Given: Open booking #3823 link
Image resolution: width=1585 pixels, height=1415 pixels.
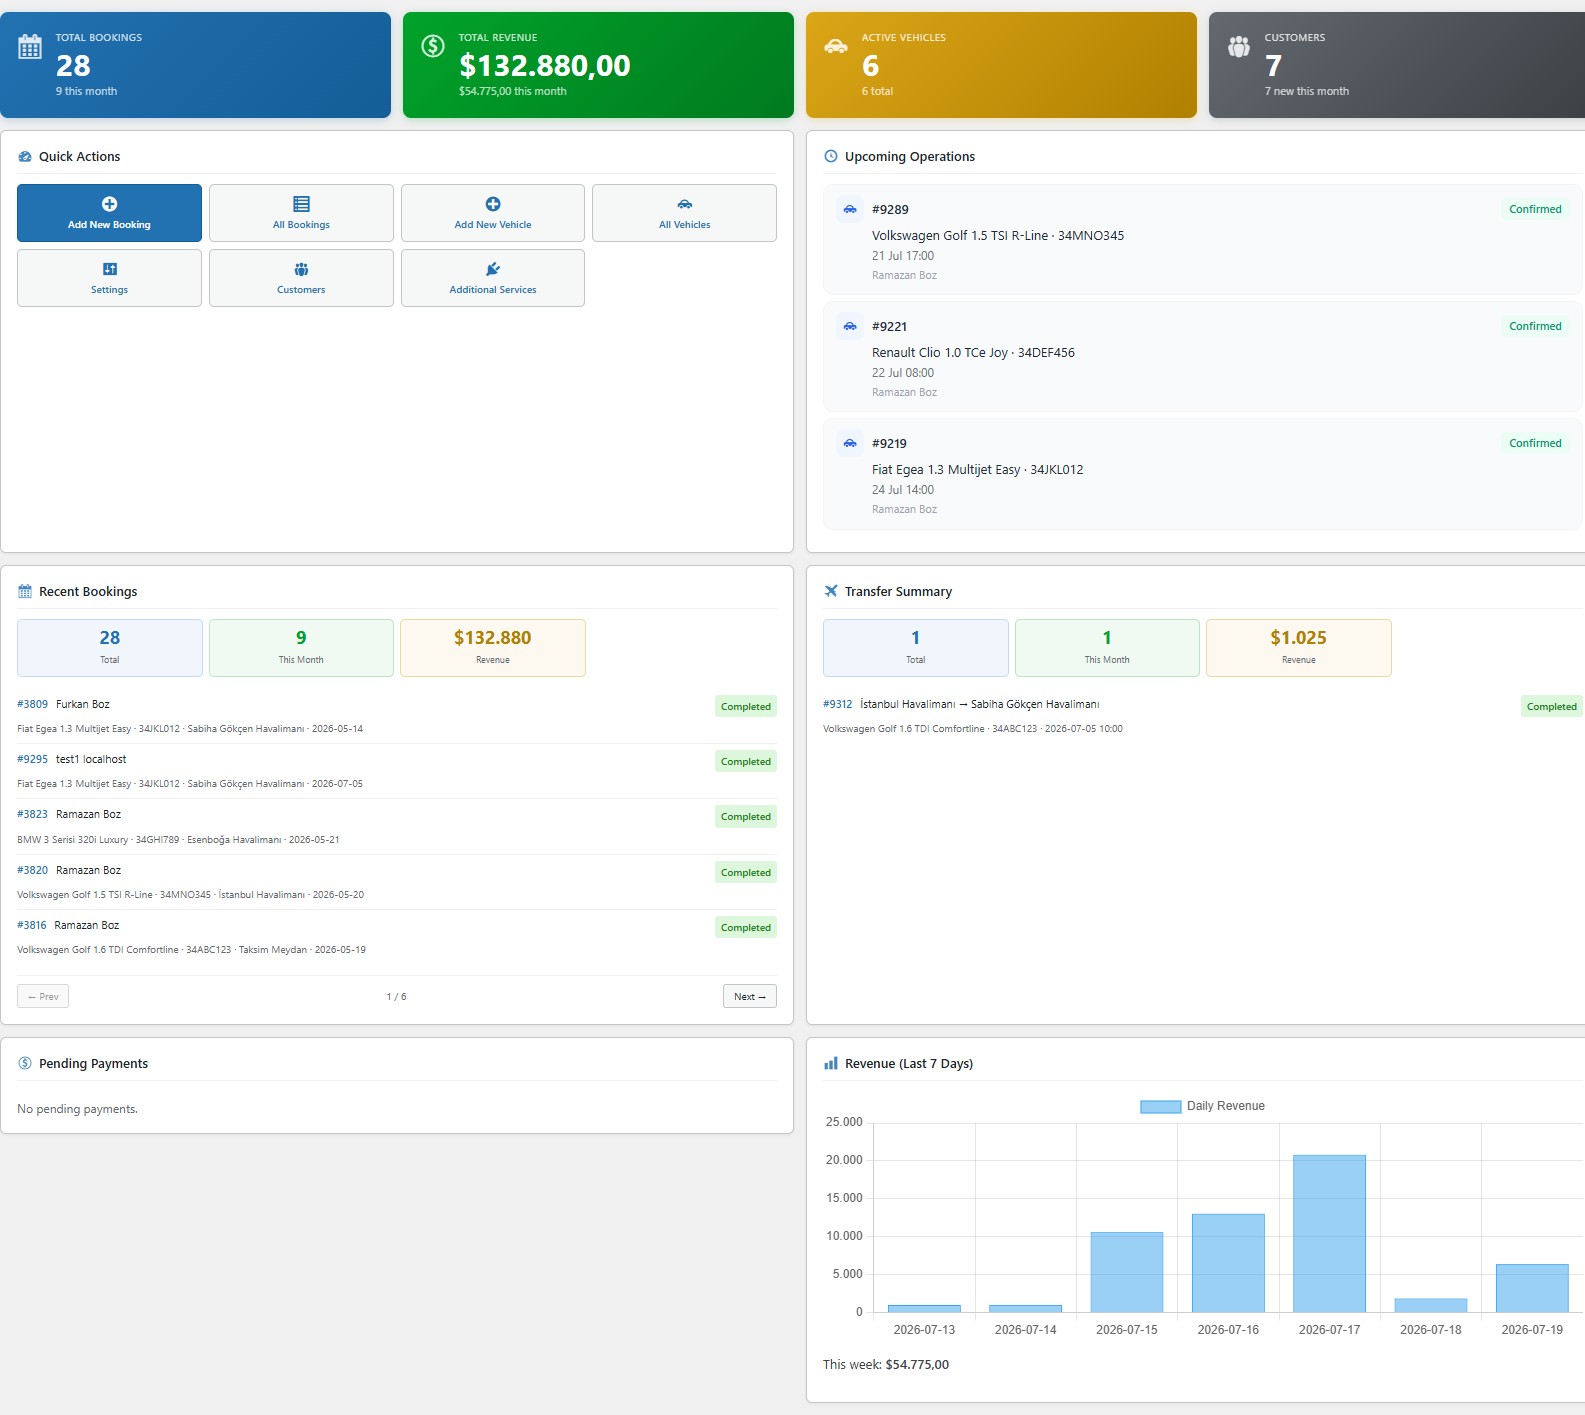Looking at the screenshot, I should (x=32, y=814).
